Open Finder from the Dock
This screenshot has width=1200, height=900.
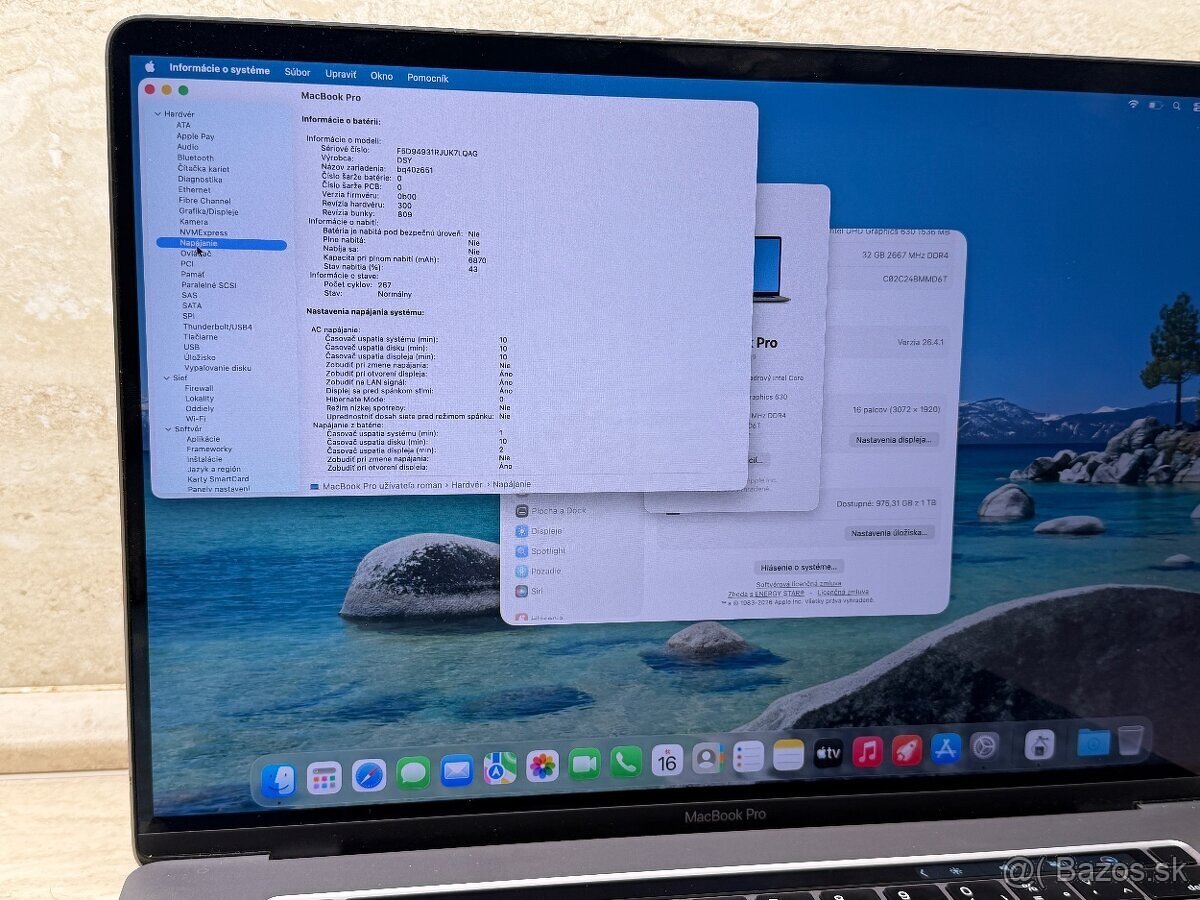click(x=278, y=780)
